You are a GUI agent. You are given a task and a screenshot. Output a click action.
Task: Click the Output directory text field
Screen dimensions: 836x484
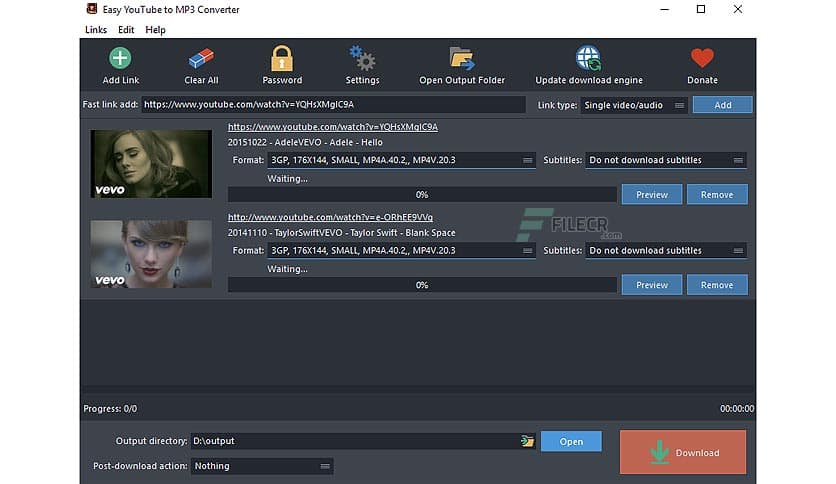(355, 441)
